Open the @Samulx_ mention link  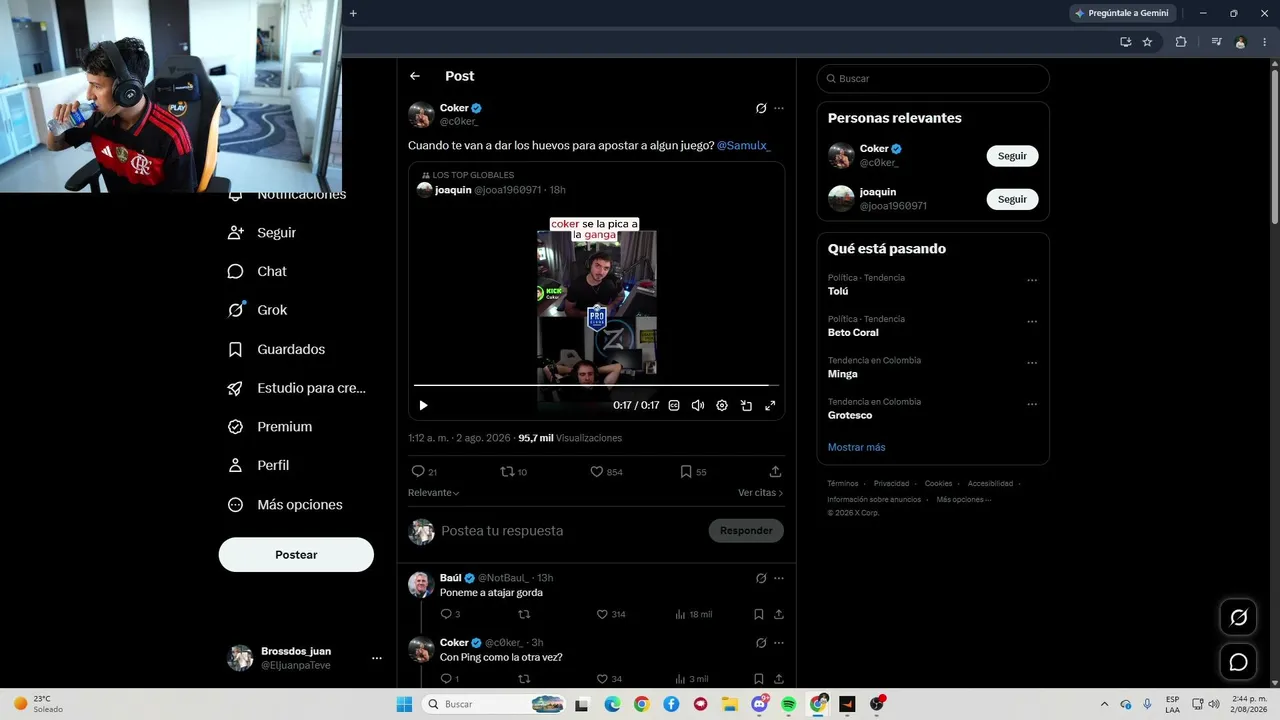click(744, 145)
